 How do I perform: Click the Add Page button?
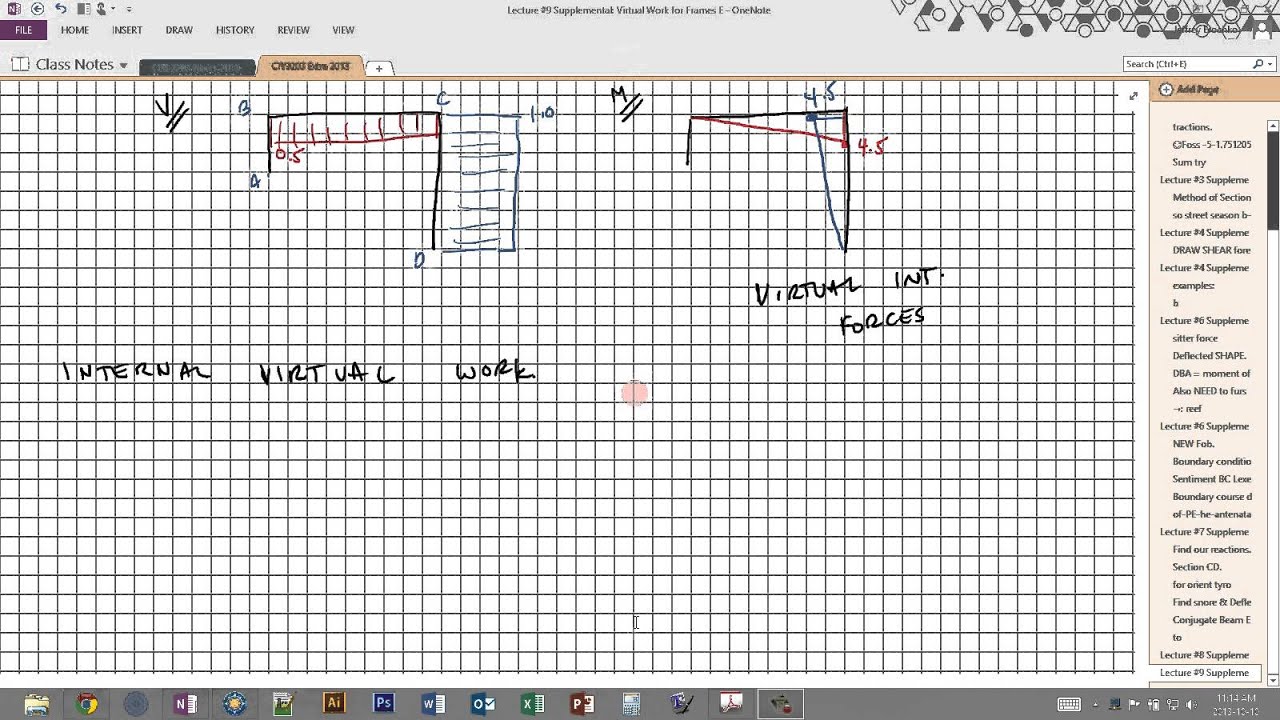click(x=1189, y=90)
